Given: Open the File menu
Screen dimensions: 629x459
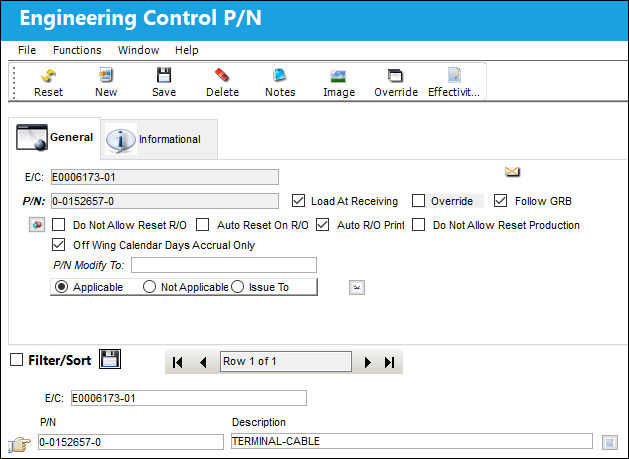Looking at the screenshot, I should tap(27, 50).
